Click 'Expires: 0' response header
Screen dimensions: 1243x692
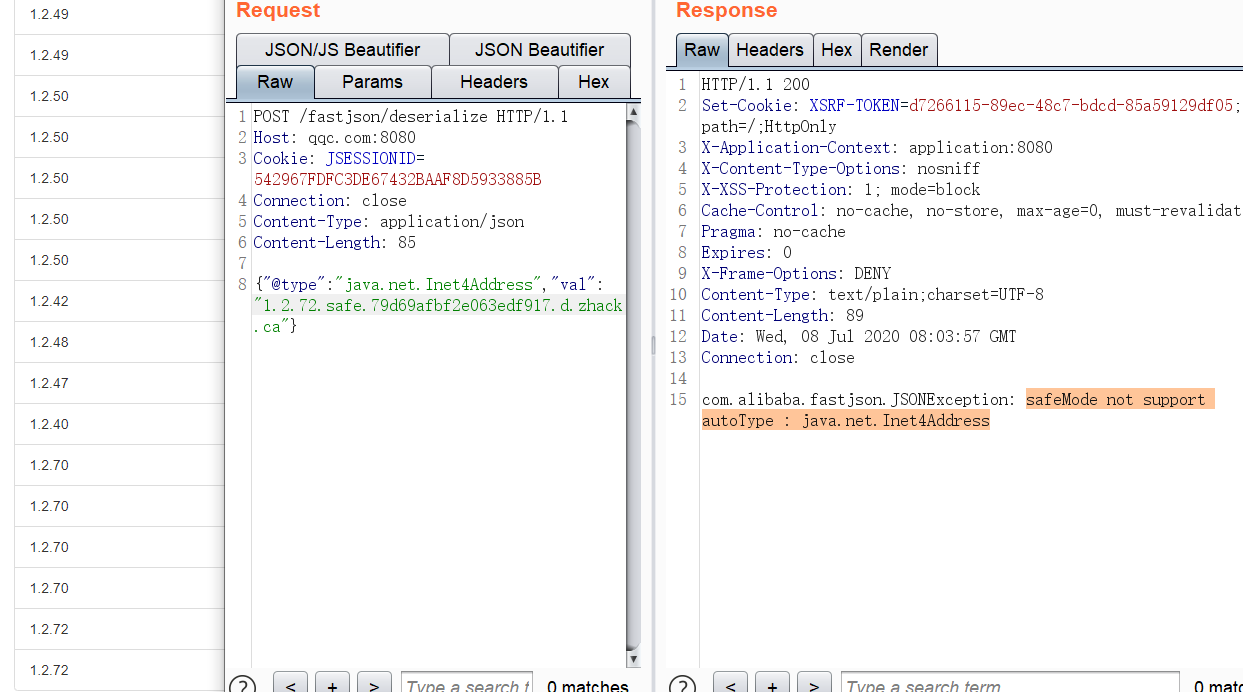[x=746, y=253]
